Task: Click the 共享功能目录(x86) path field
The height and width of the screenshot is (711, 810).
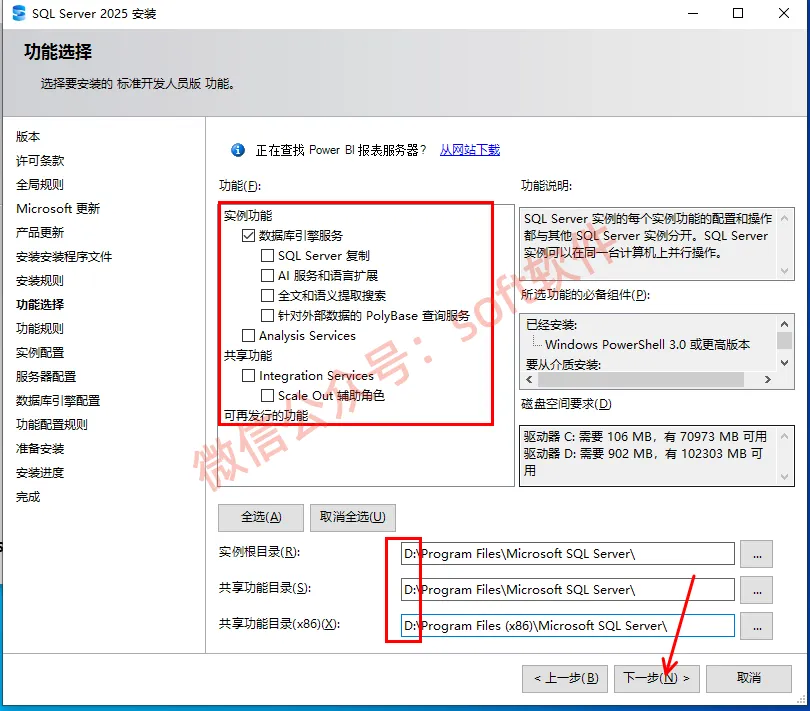Action: (x=567, y=626)
